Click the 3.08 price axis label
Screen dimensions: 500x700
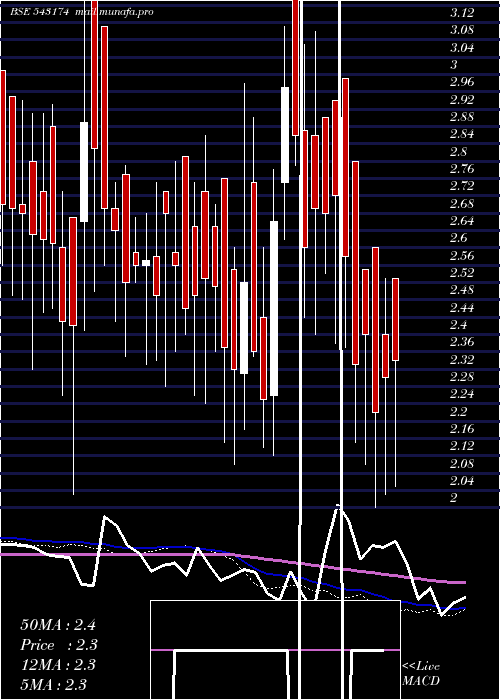point(462,30)
